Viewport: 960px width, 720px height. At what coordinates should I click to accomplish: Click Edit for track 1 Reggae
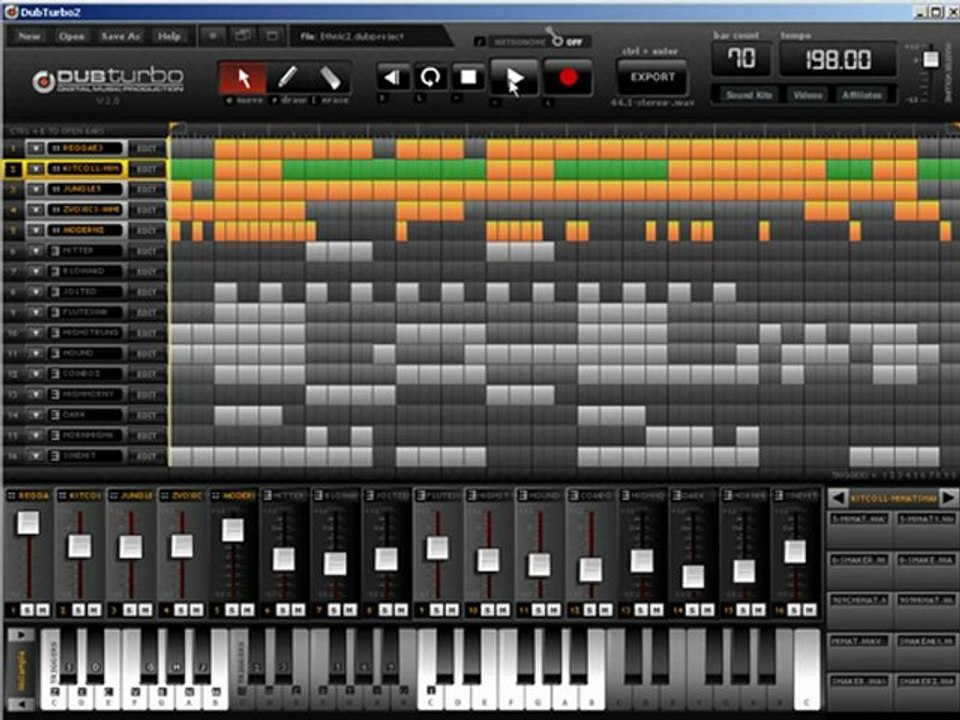click(147, 148)
